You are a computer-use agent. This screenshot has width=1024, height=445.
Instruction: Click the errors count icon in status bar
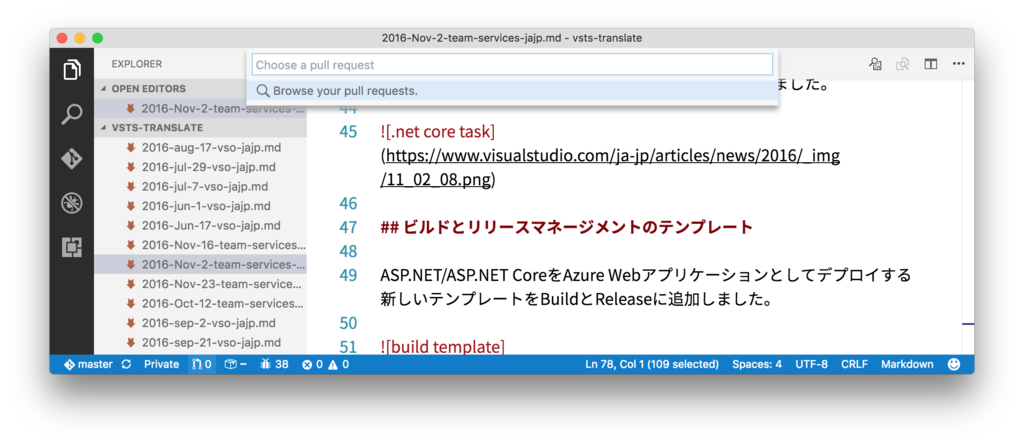(x=312, y=364)
